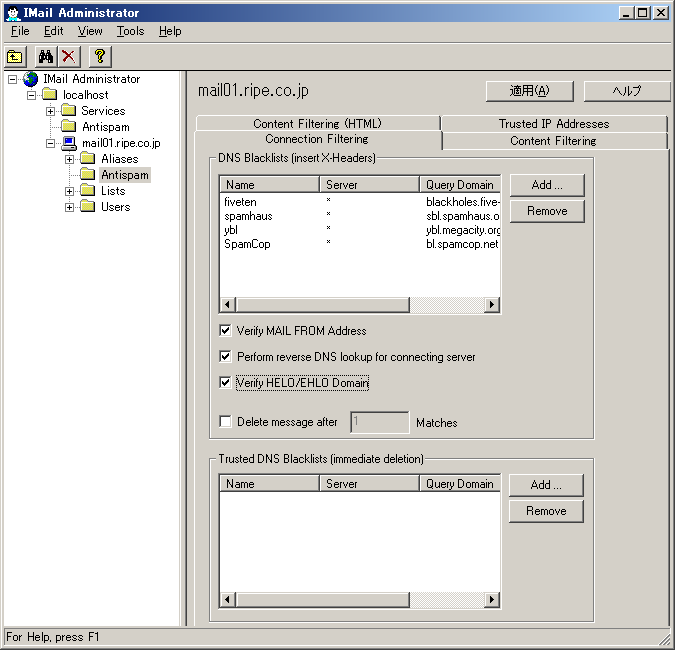Open the Edit menu
This screenshot has height=650, width=675.
click(53, 31)
